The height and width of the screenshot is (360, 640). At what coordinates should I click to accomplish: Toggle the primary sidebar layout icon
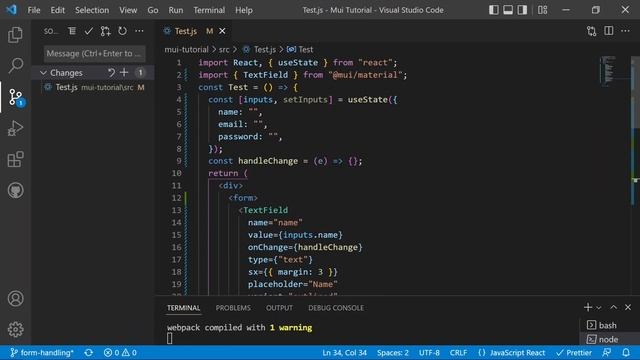493,10
